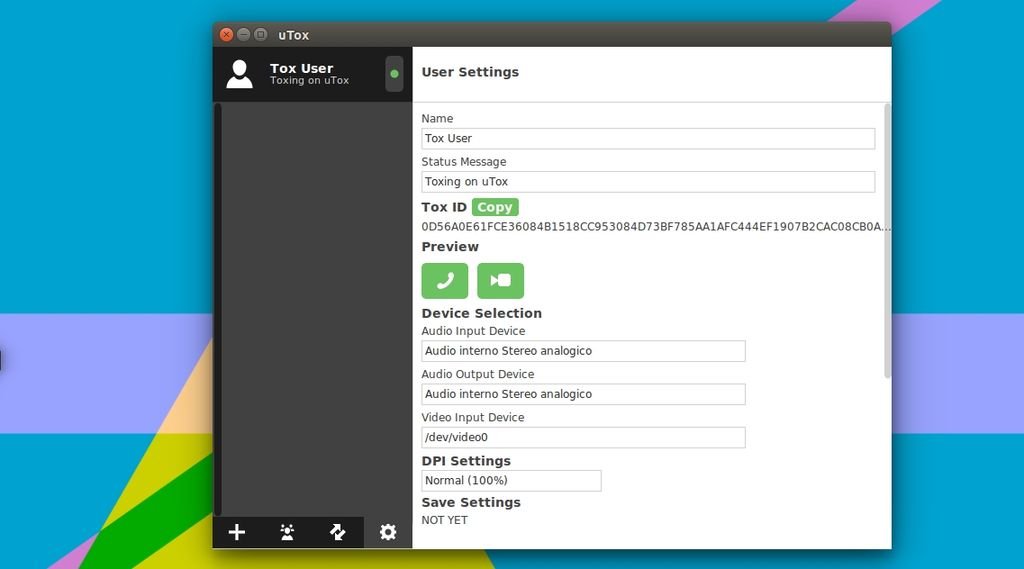Image resolution: width=1024 pixels, height=569 pixels.
Task: Open the DPI Settings dropdown
Action: tap(511, 481)
